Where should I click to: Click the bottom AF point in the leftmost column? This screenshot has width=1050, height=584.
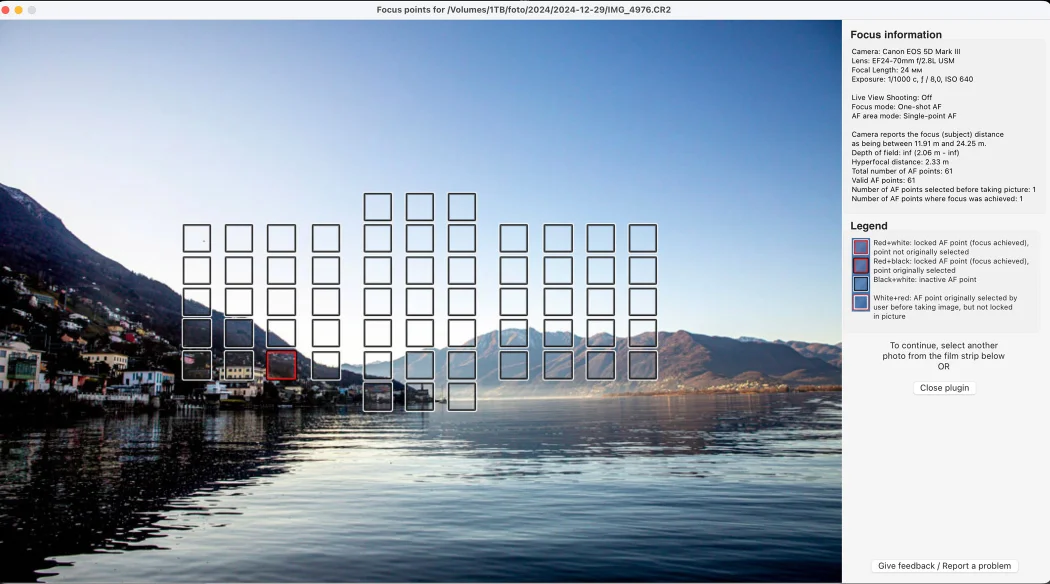pyautogui.click(x=197, y=365)
